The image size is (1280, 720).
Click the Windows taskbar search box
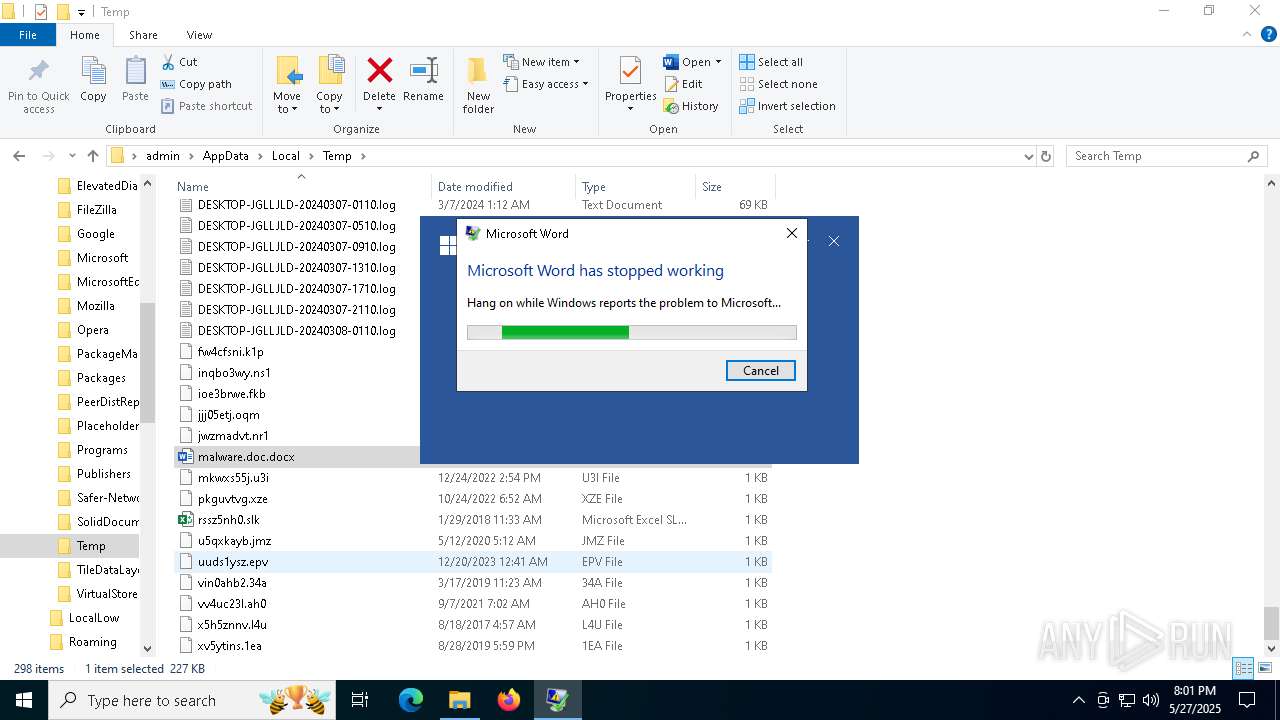click(190, 700)
